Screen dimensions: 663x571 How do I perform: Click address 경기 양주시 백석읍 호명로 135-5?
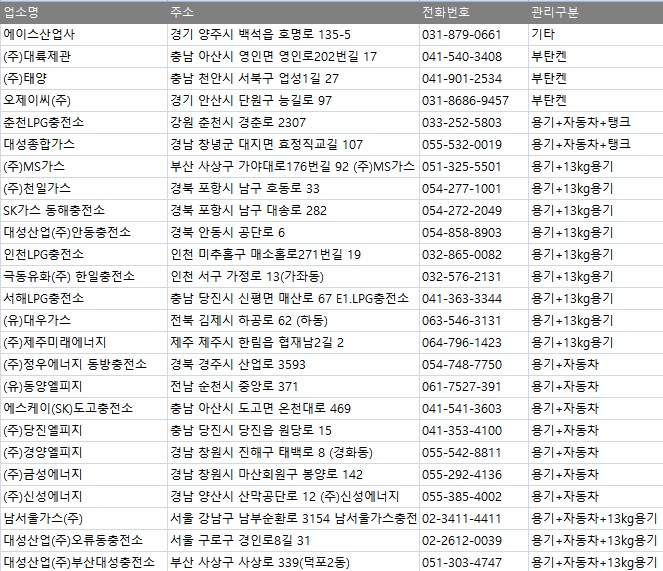pyautogui.click(x=260, y=35)
